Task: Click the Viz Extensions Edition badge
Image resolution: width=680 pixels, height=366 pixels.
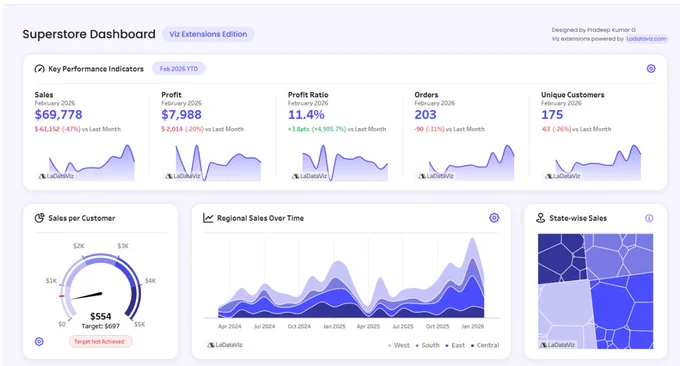Action: (x=208, y=34)
